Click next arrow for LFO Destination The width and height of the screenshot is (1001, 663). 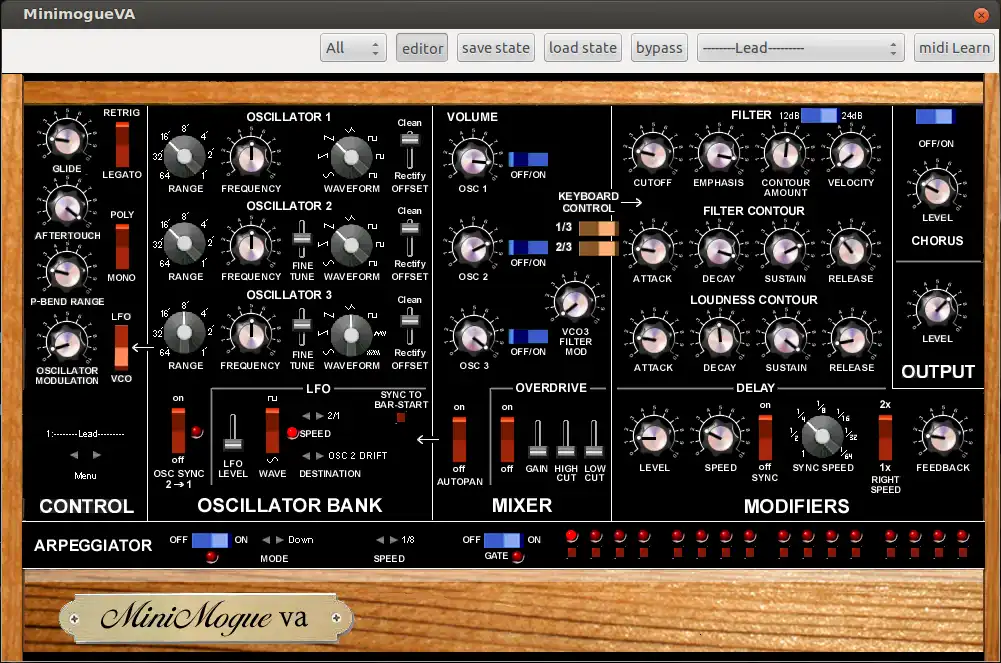(x=320, y=456)
